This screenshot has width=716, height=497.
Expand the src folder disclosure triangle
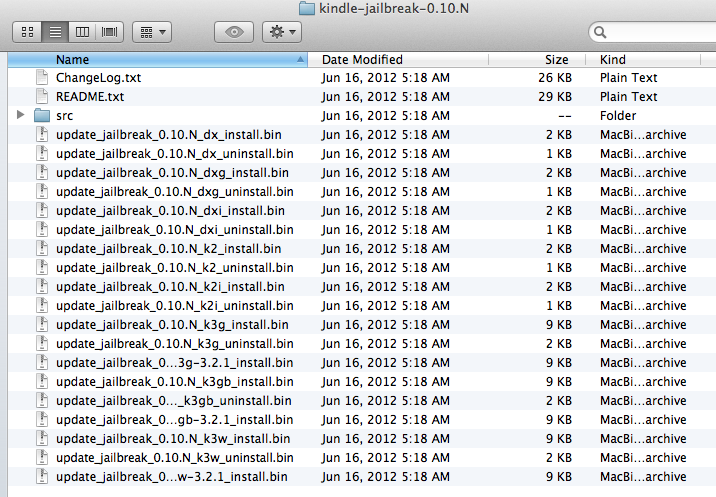20,115
